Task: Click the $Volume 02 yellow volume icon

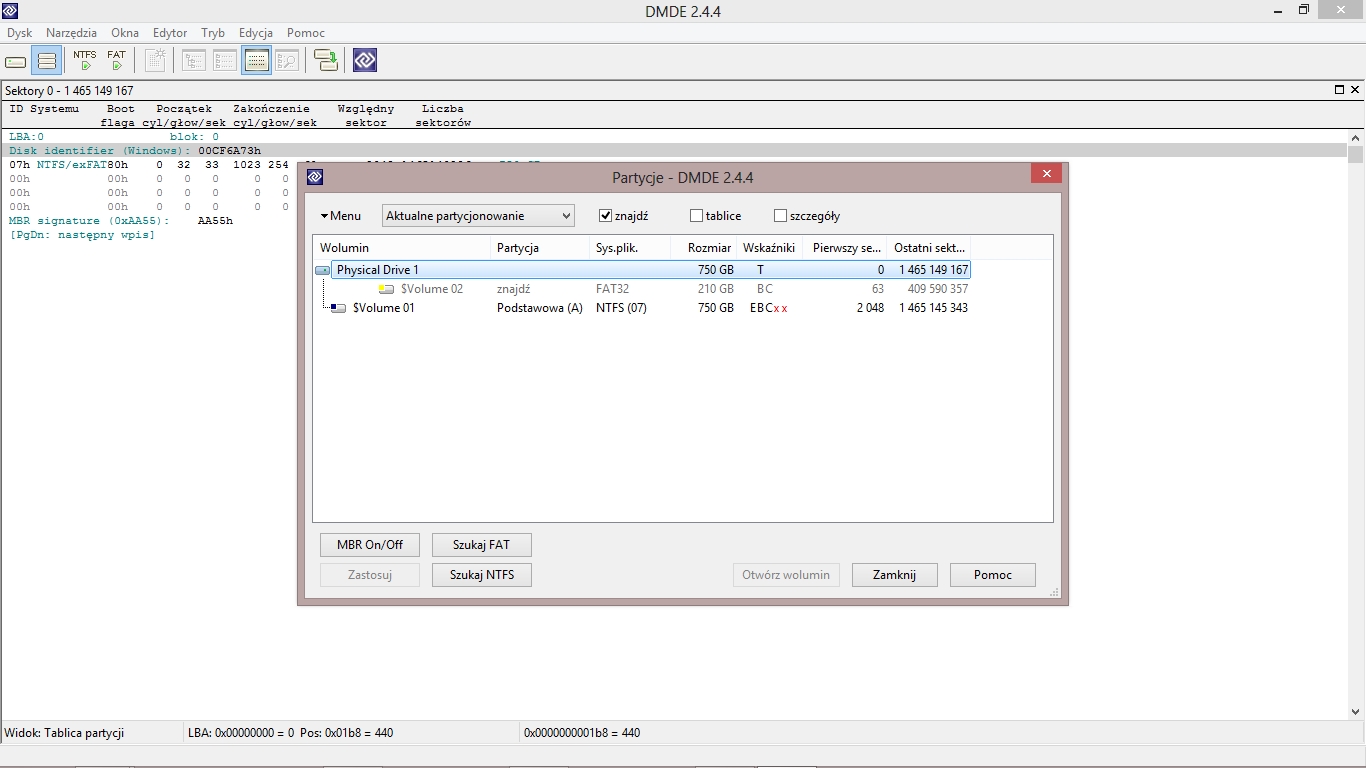Action: point(386,289)
